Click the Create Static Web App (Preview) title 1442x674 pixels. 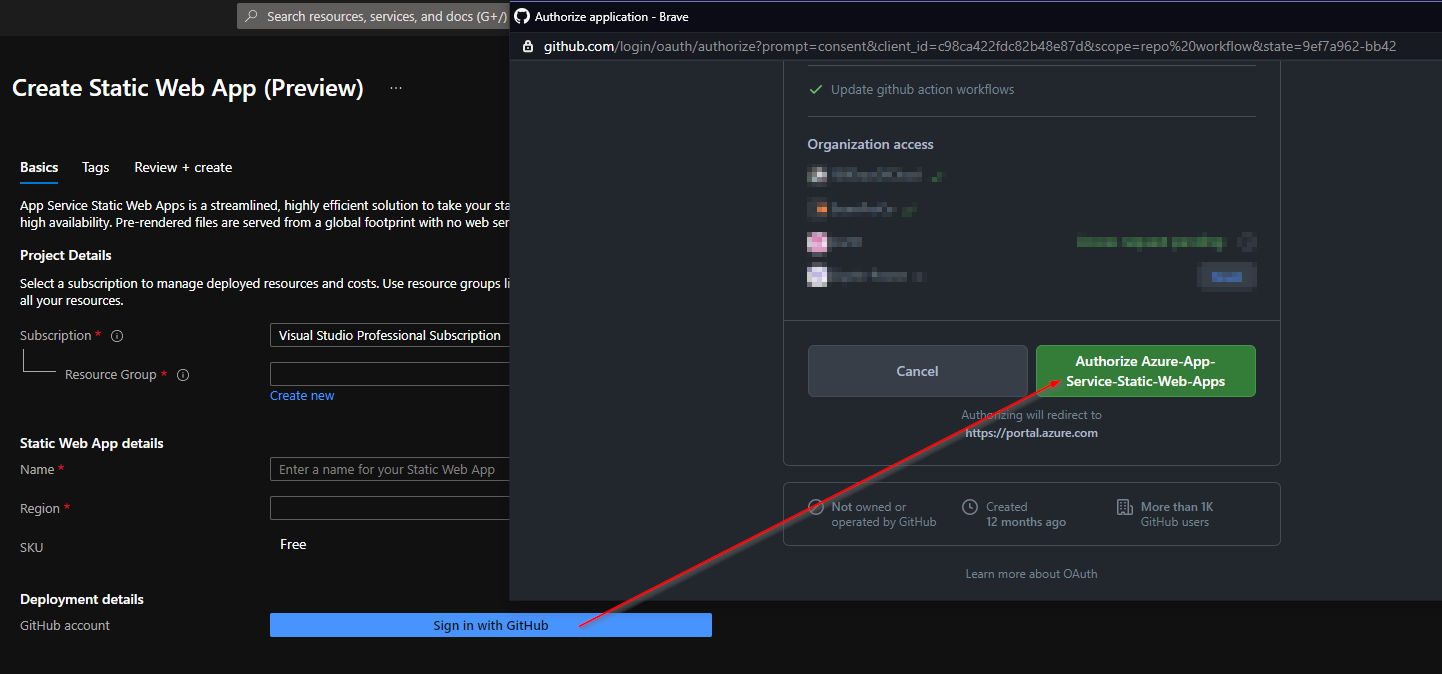[x=188, y=88]
